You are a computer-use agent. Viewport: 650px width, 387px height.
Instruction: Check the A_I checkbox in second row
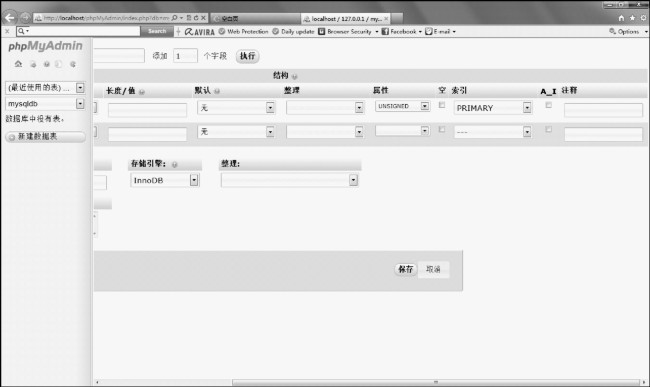[548, 129]
